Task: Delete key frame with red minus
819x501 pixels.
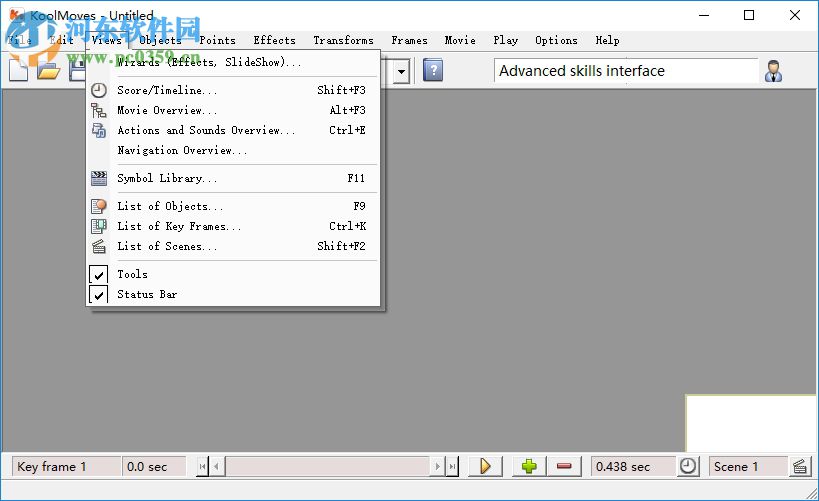Action: (x=564, y=466)
